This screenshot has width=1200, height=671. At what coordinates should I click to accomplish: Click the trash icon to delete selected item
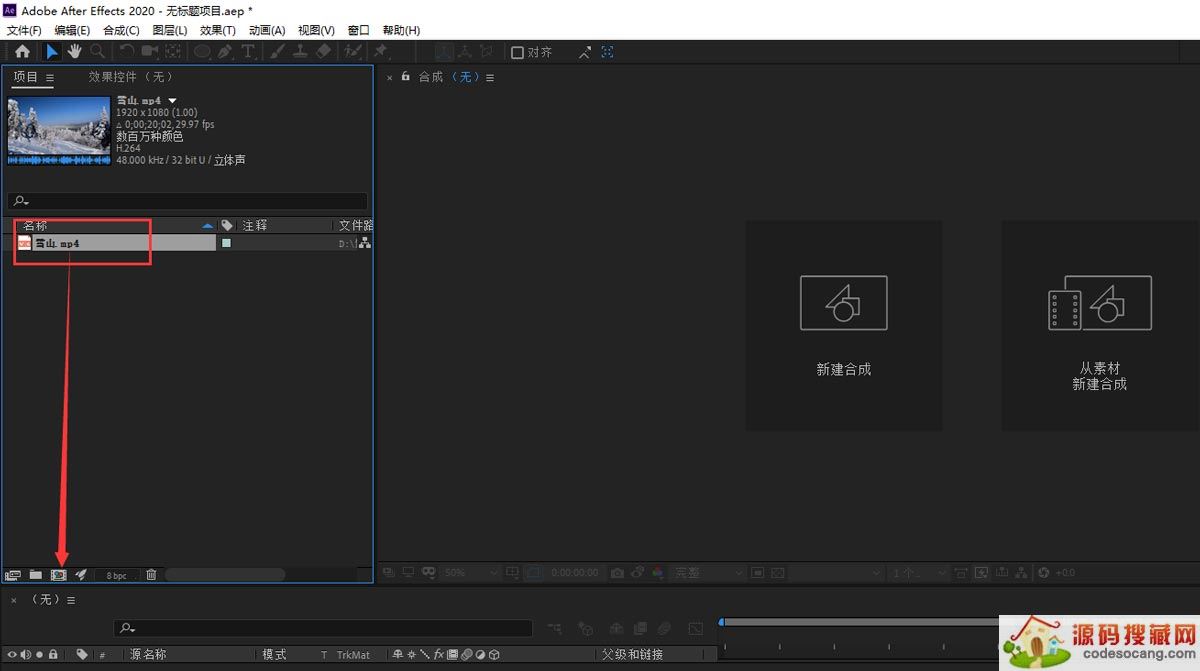pyautogui.click(x=151, y=575)
